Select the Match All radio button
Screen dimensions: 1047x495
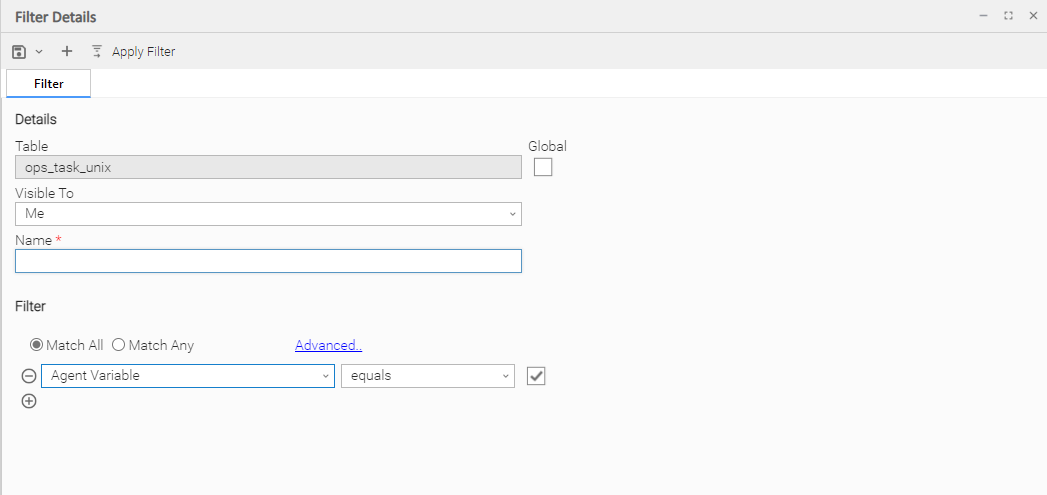pyautogui.click(x=37, y=345)
